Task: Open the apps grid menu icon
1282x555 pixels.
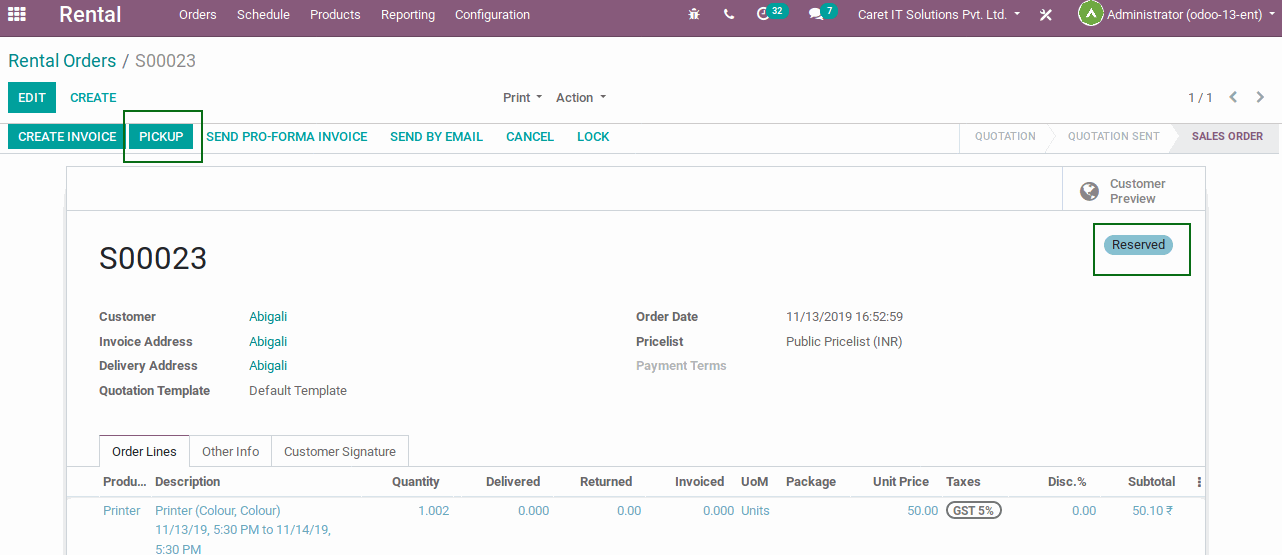Action: pyautogui.click(x=17, y=15)
